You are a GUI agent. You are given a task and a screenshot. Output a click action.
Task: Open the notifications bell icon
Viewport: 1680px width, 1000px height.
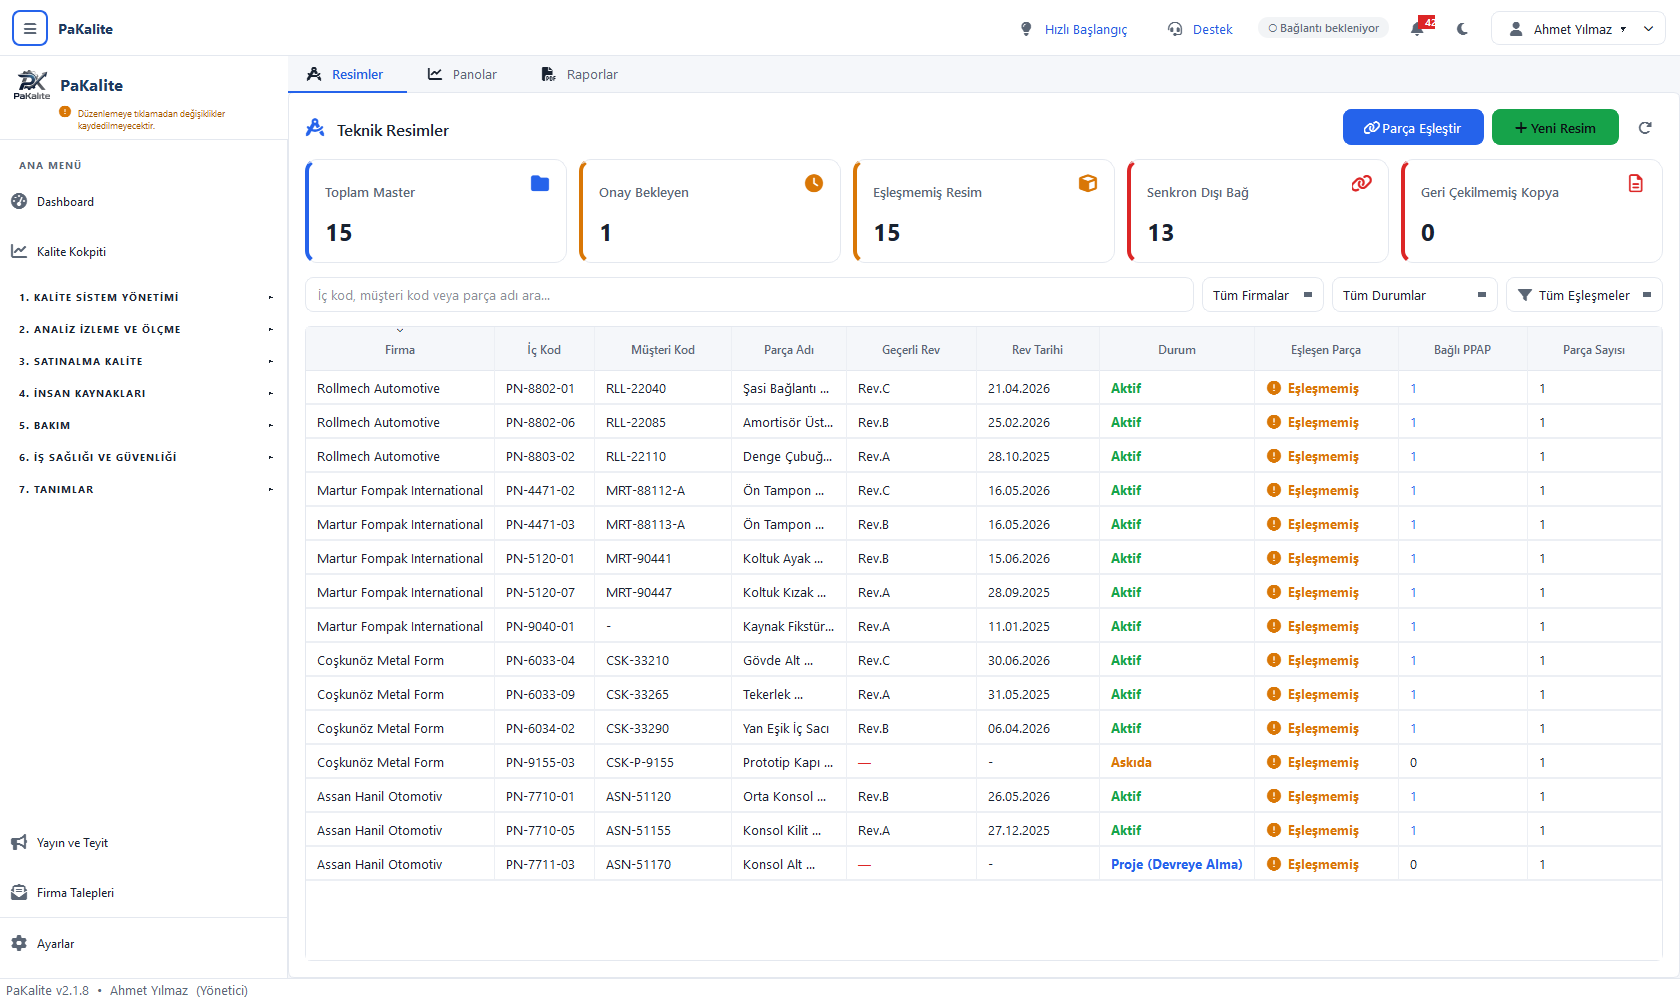click(1418, 29)
